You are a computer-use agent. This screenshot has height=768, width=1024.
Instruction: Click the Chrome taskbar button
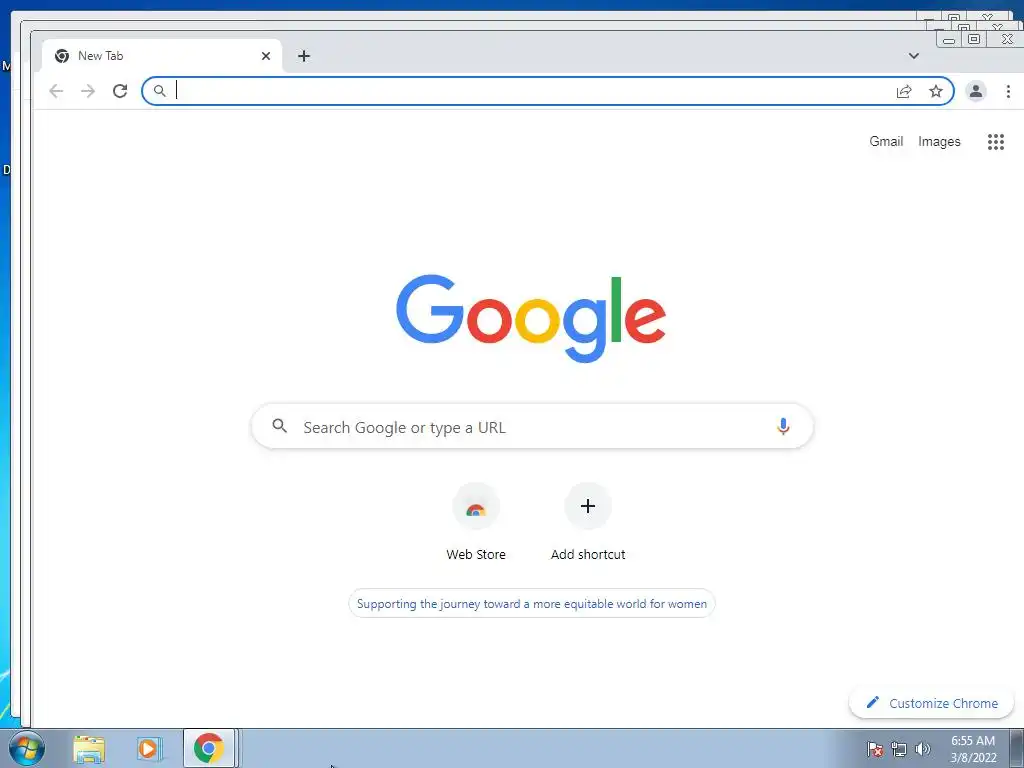point(209,748)
